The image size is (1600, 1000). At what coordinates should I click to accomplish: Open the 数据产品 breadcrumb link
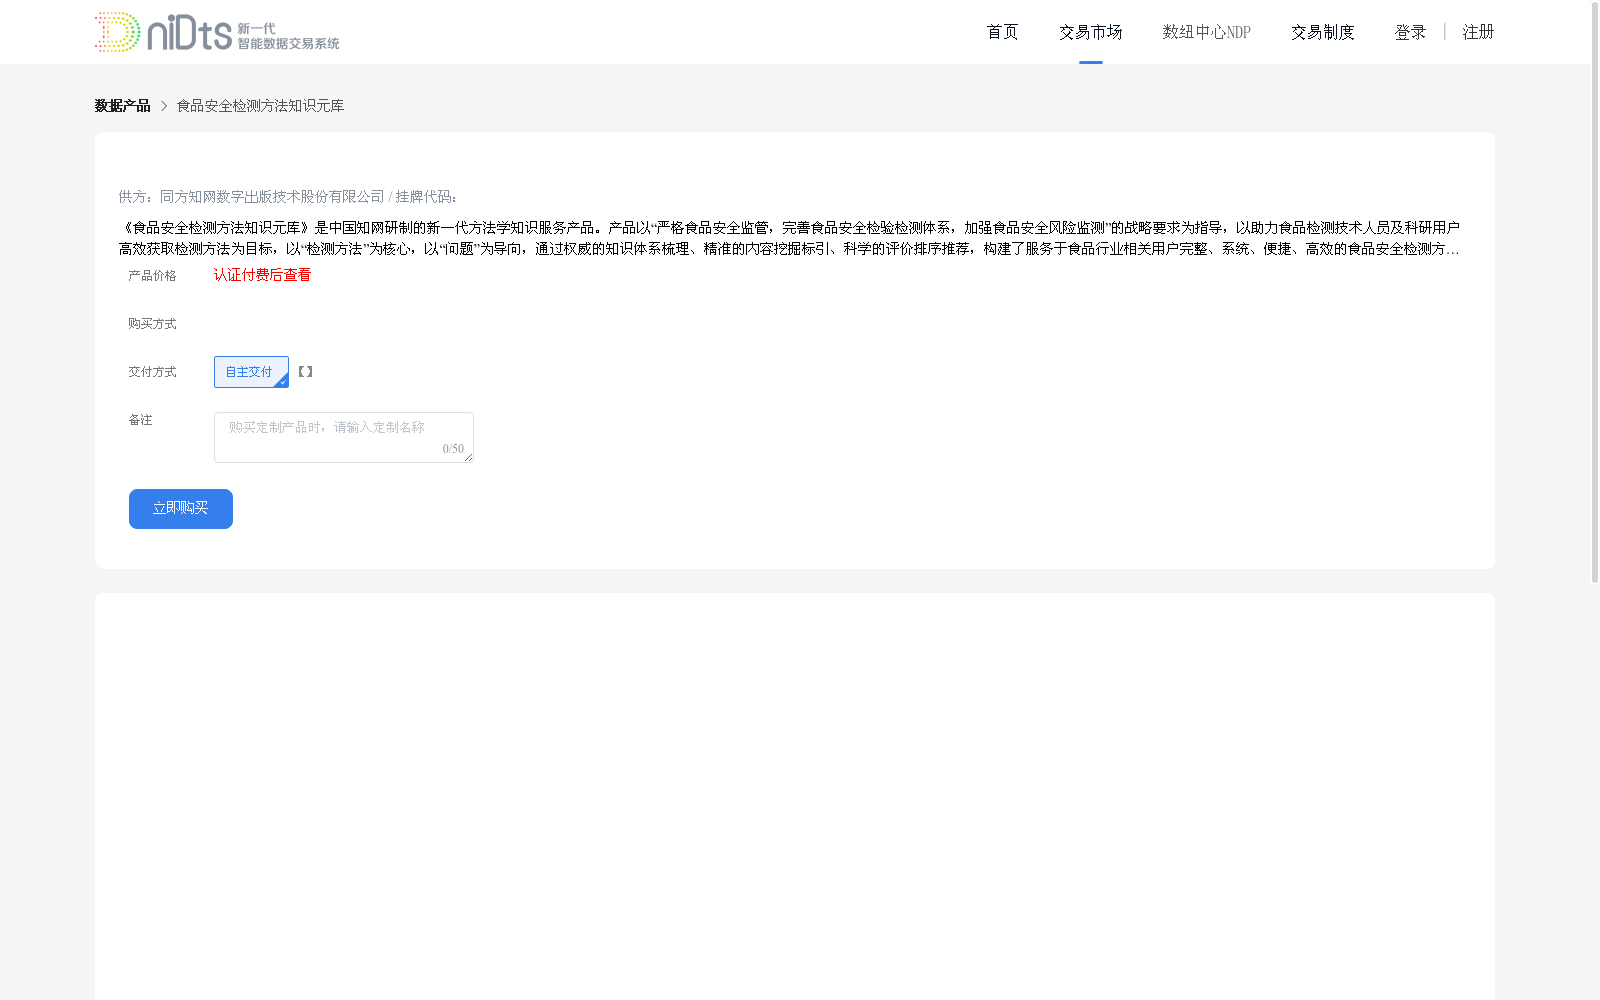pos(121,105)
